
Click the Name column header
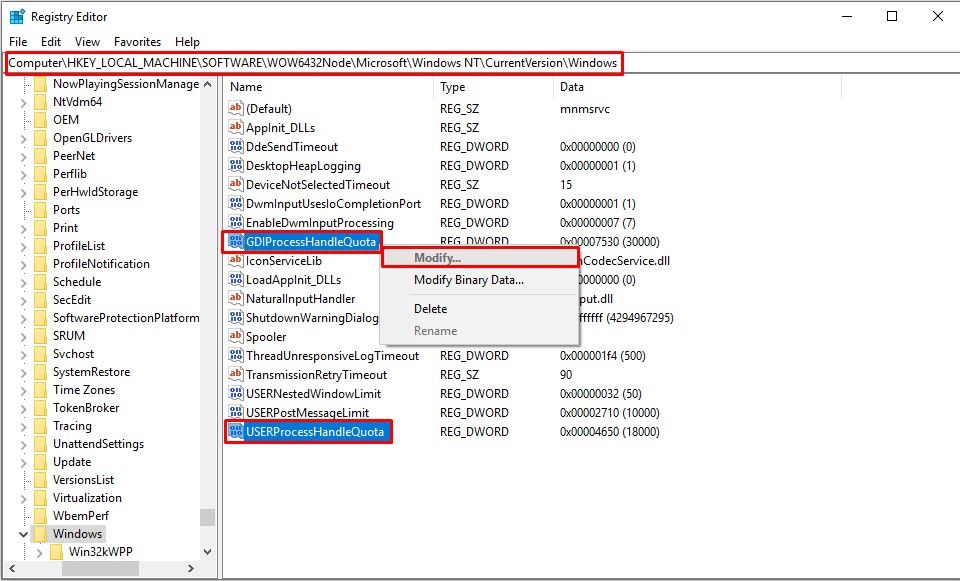tap(246, 87)
